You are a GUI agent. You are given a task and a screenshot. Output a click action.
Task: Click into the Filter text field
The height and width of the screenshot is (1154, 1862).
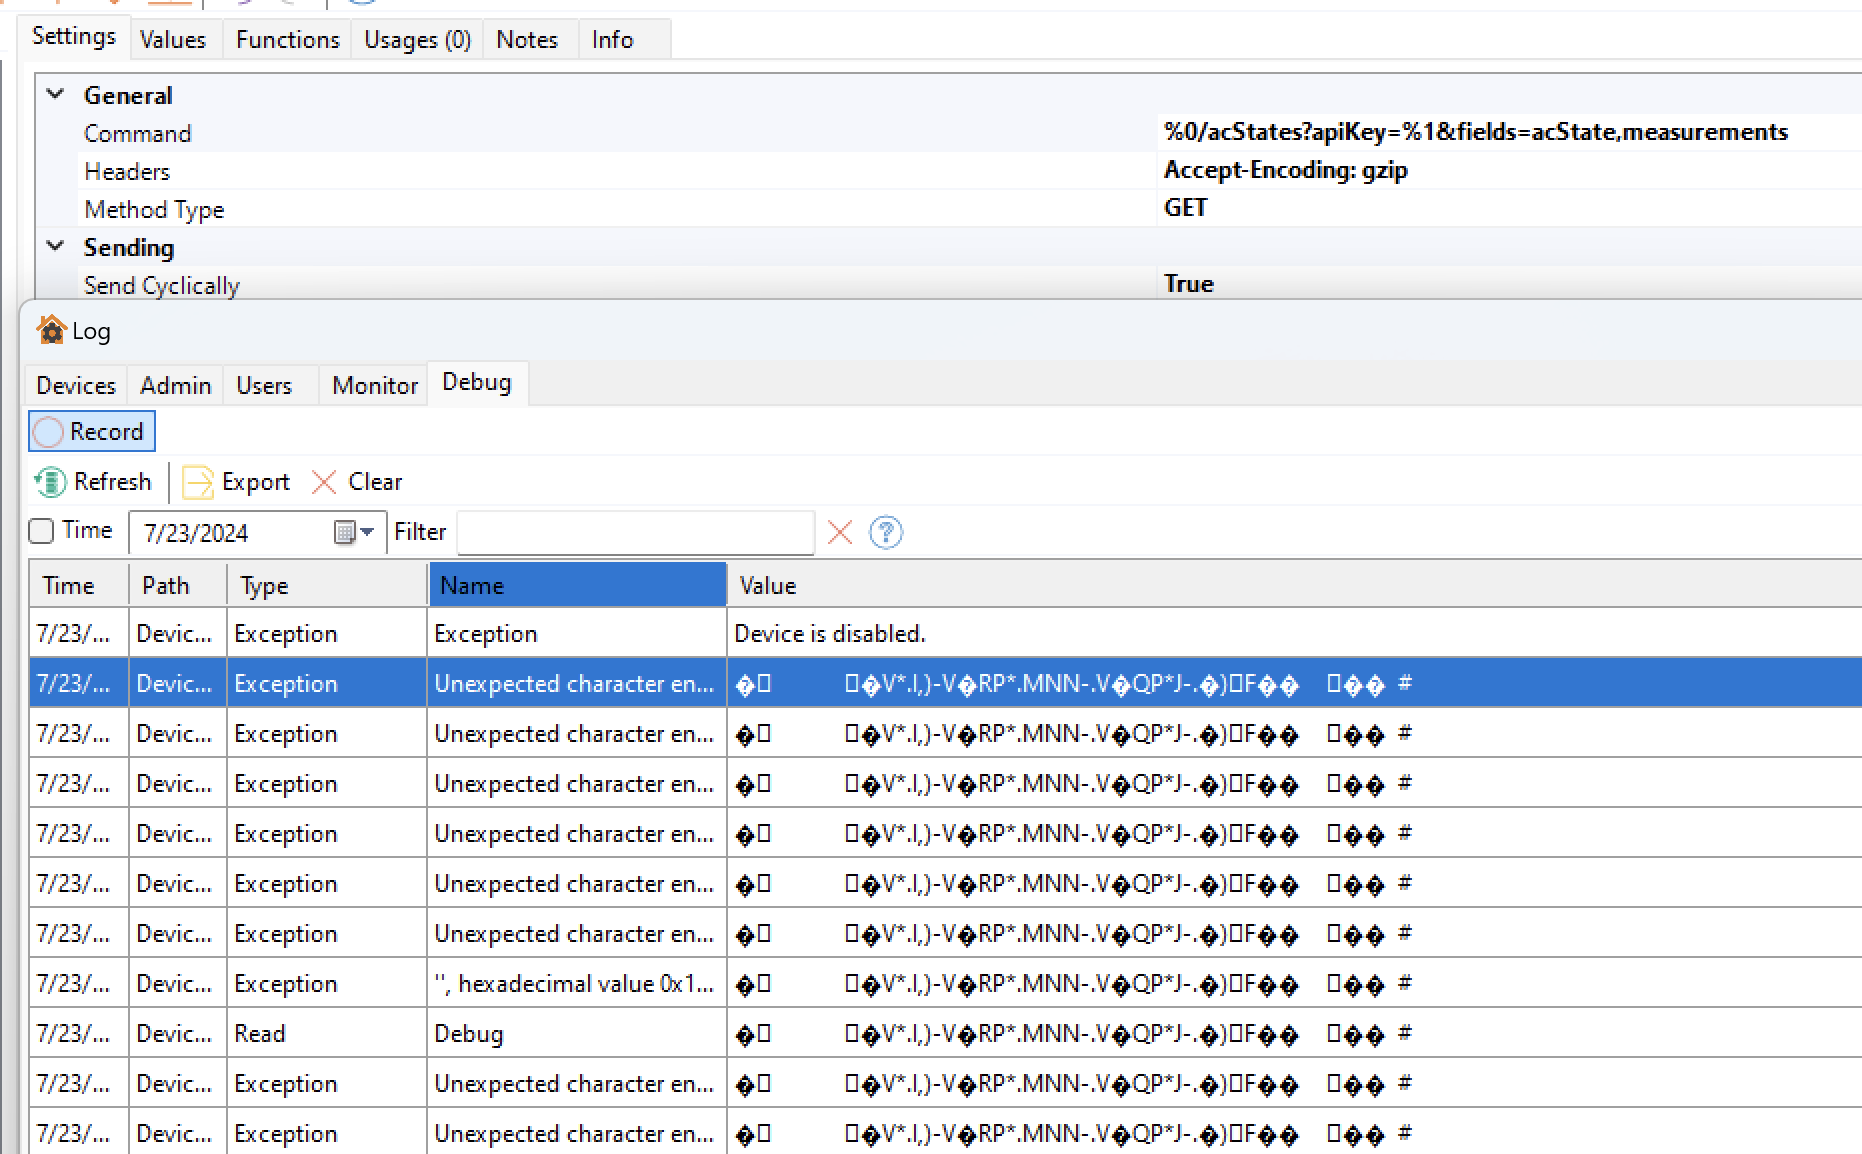635,533
